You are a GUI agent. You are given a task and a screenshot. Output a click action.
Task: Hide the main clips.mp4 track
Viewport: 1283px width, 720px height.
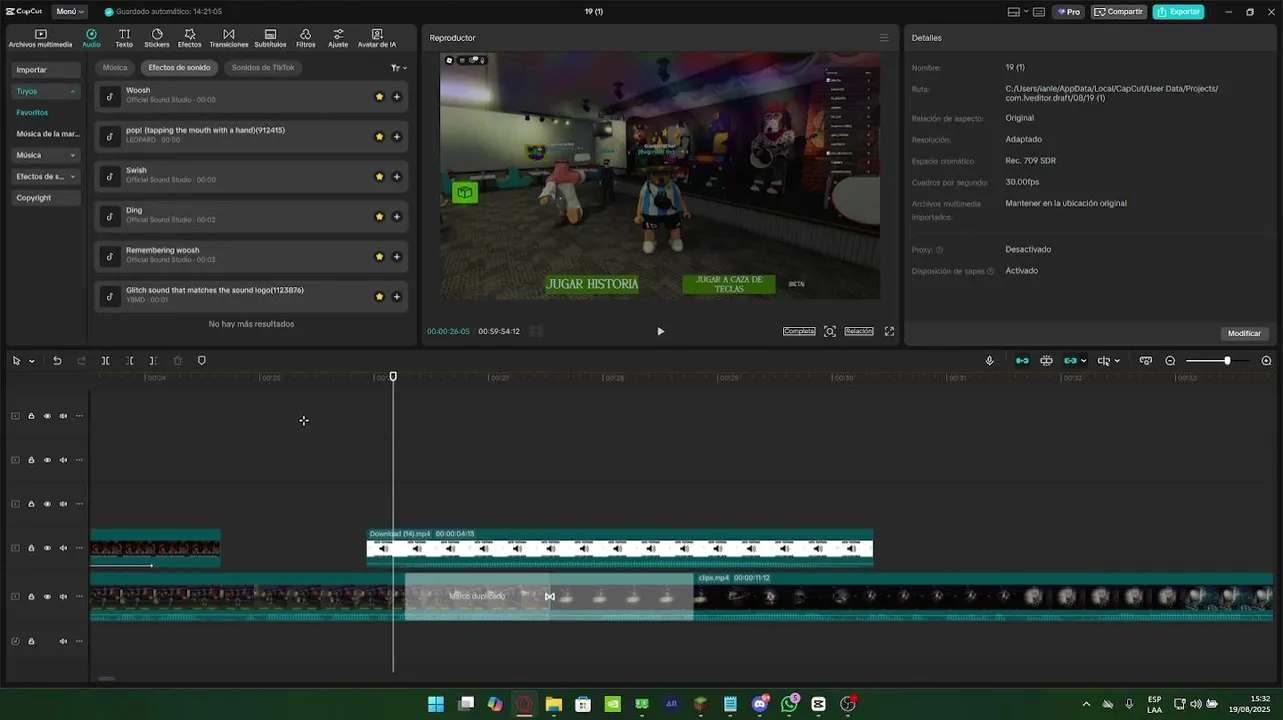coord(47,597)
